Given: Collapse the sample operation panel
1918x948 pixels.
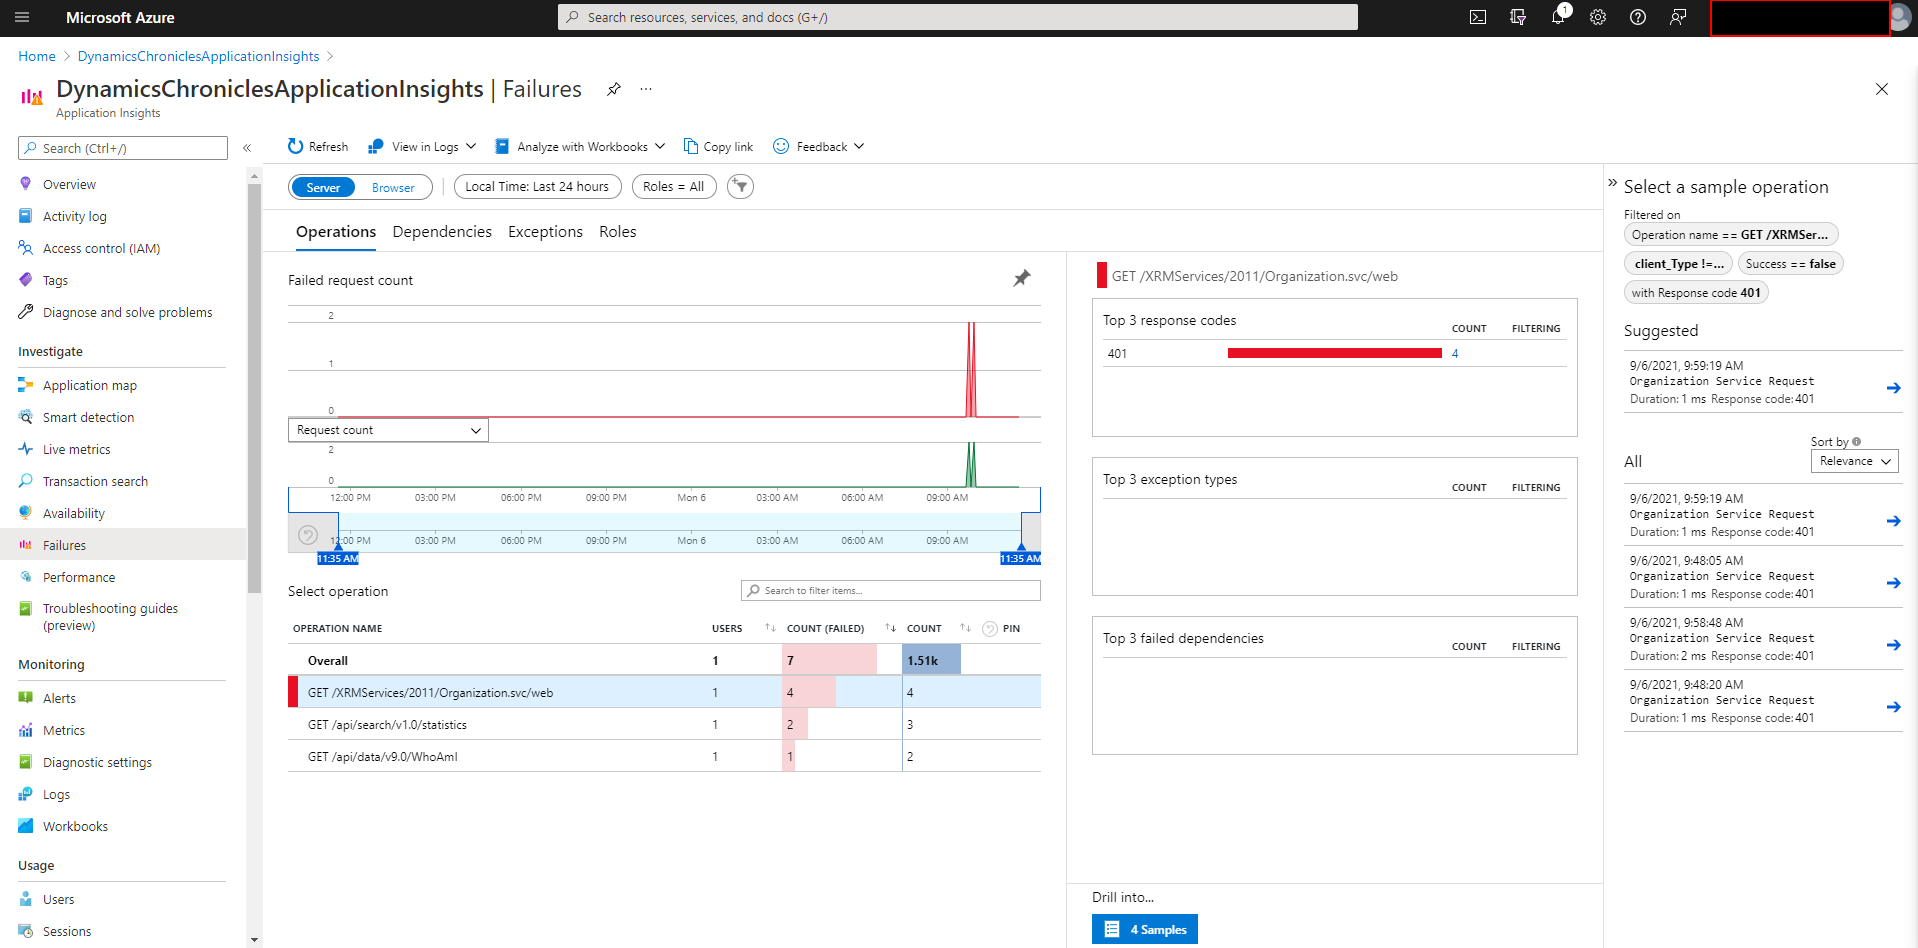Looking at the screenshot, I should [1612, 183].
